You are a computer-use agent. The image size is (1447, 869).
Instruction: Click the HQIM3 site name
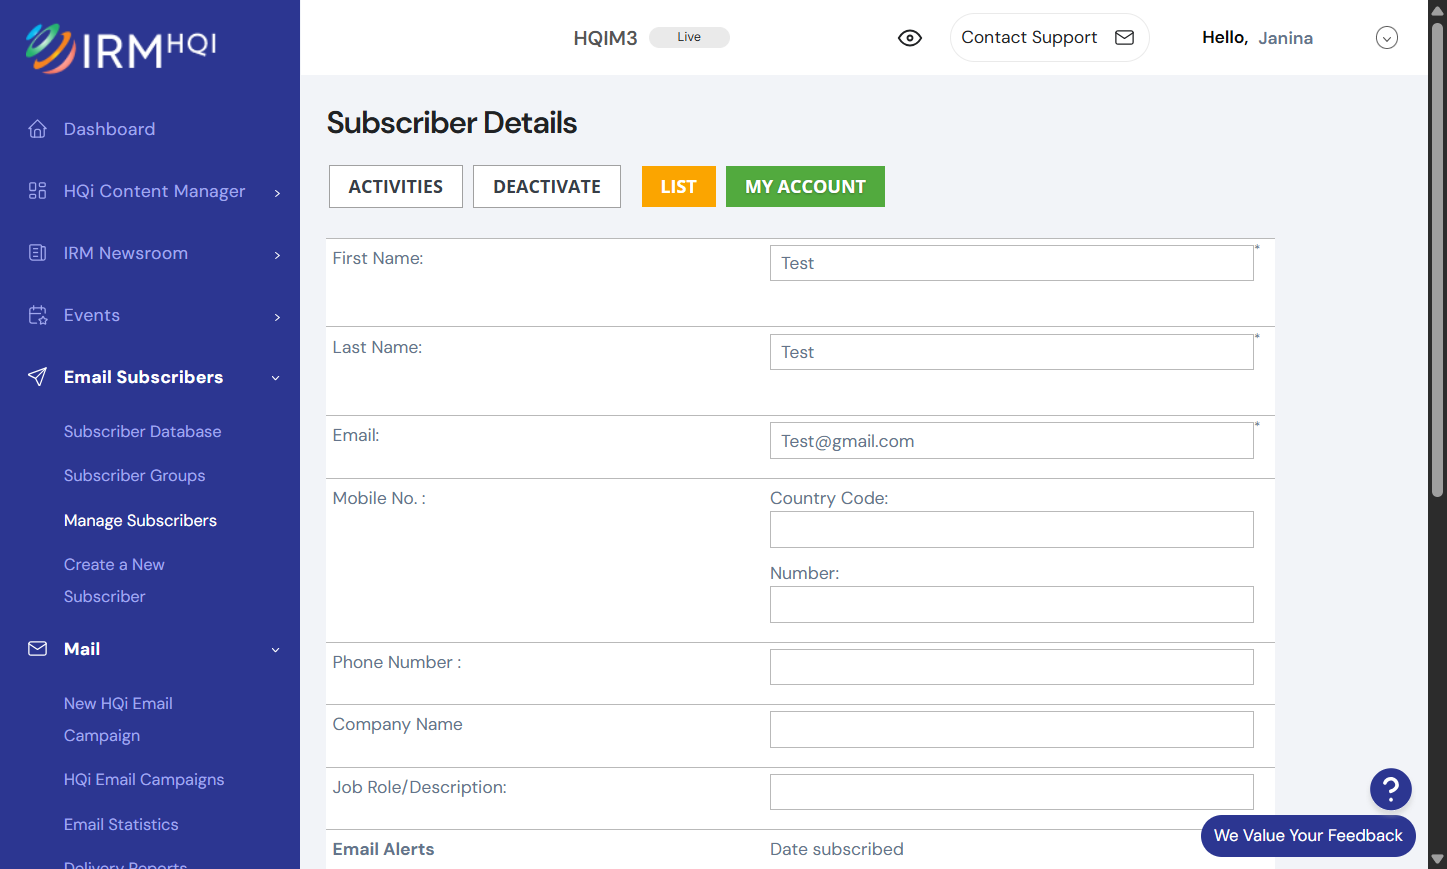605,38
